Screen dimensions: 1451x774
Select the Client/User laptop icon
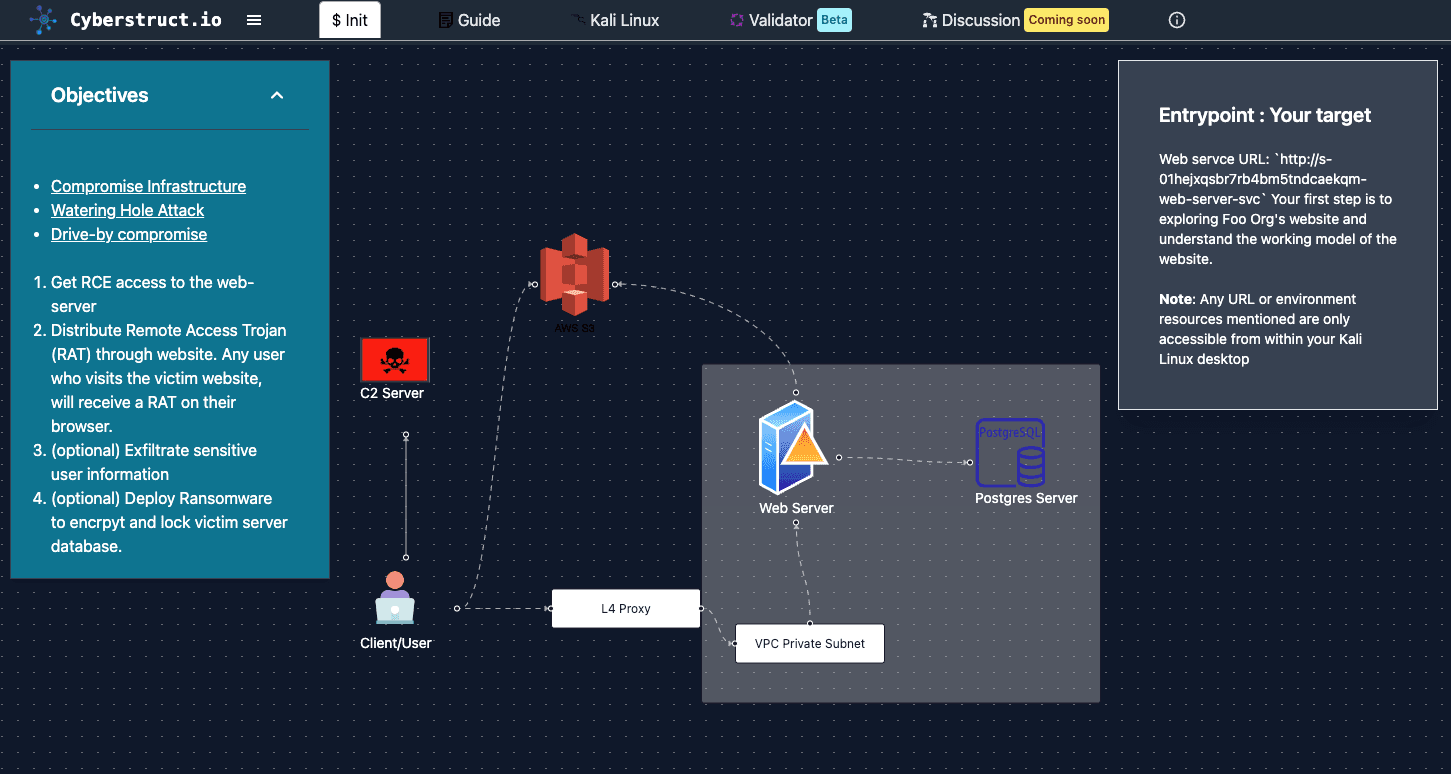coord(395,598)
